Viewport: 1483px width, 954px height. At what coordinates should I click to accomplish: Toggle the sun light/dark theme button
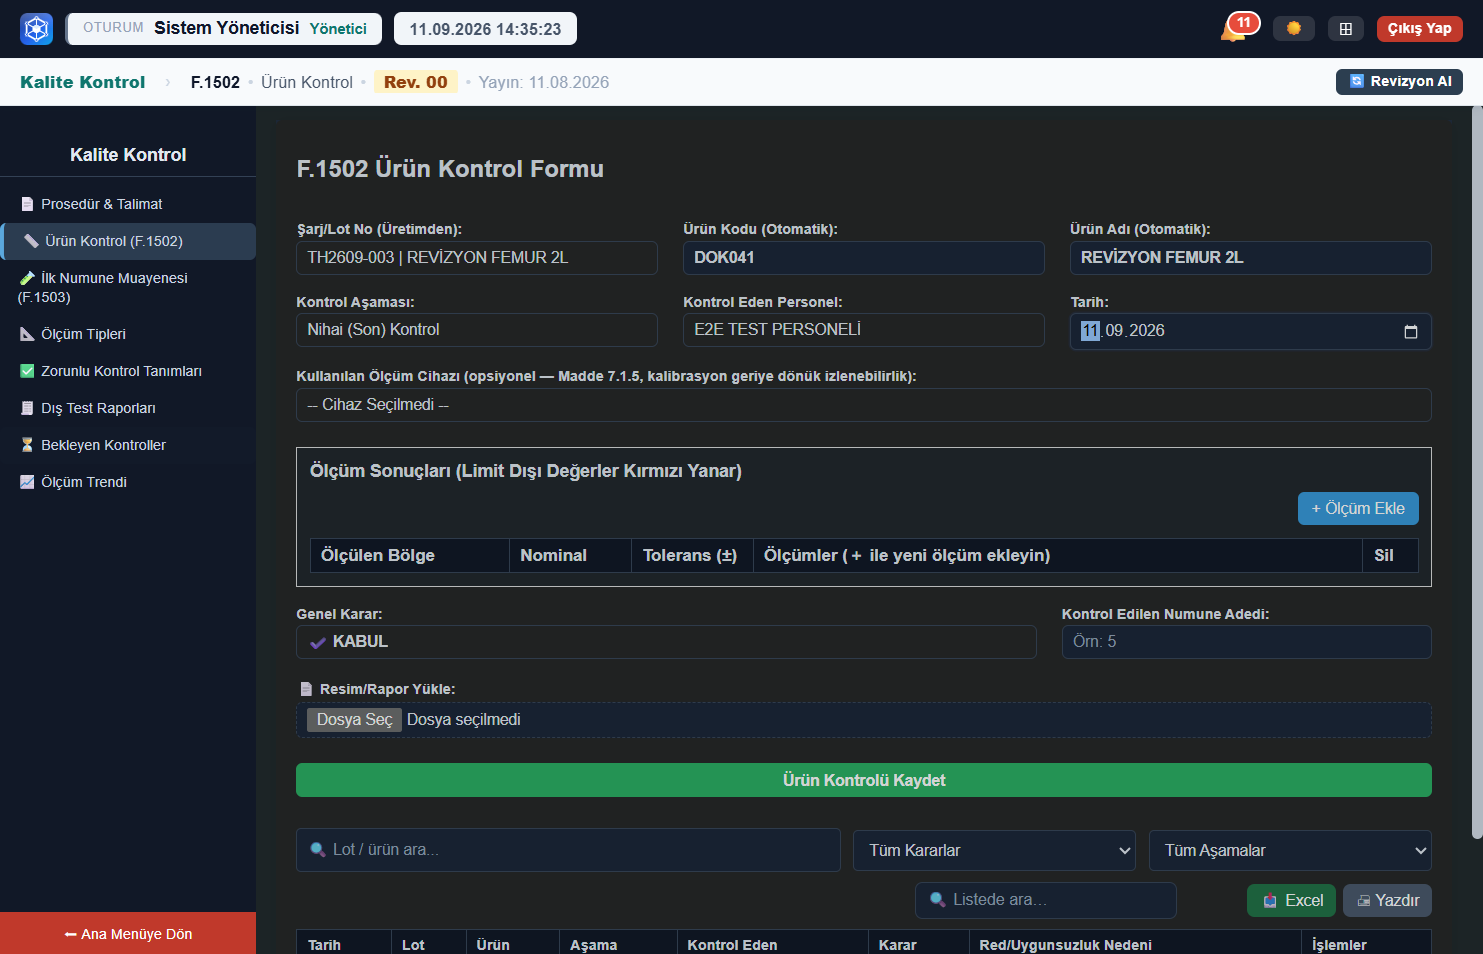(1294, 28)
